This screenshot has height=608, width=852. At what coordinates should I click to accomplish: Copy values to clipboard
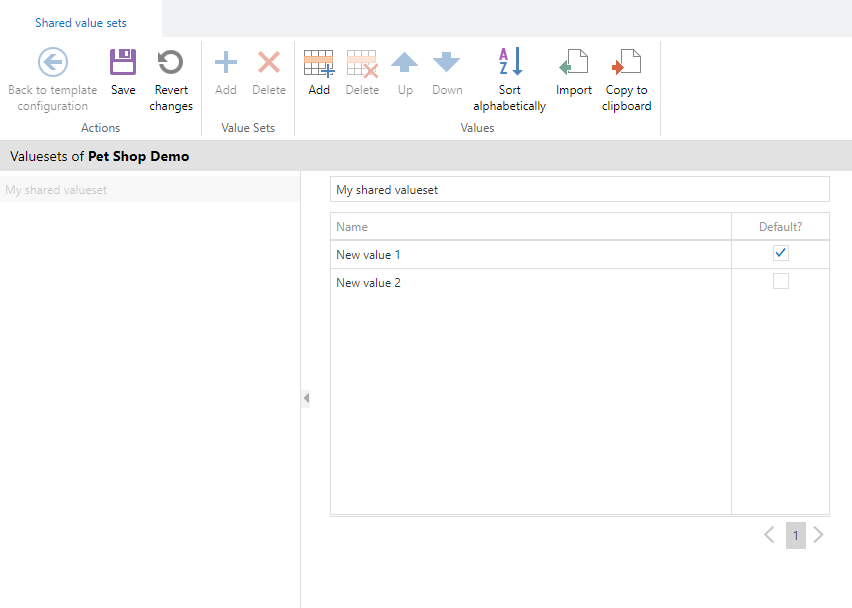626,64
